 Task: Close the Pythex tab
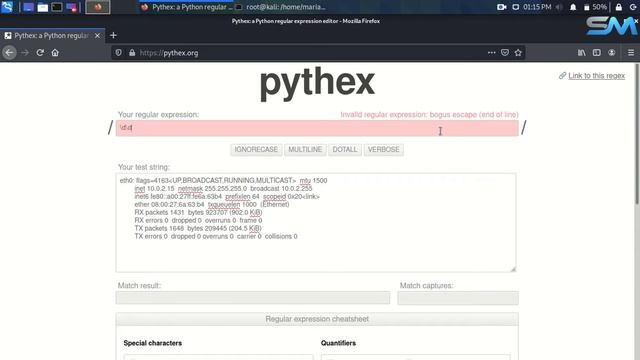(x=97, y=36)
